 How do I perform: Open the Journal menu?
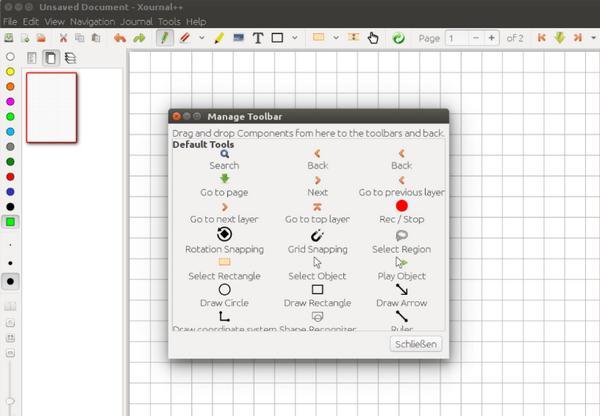click(x=137, y=21)
